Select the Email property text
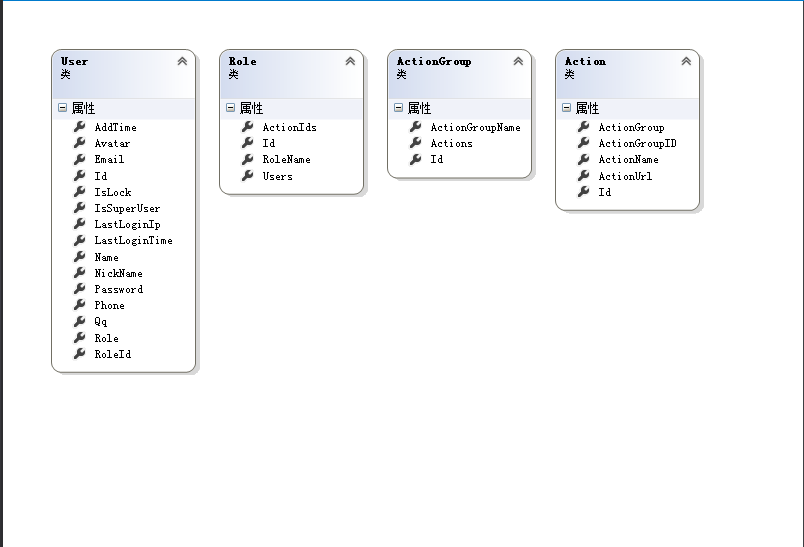804x547 pixels. point(109,159)
